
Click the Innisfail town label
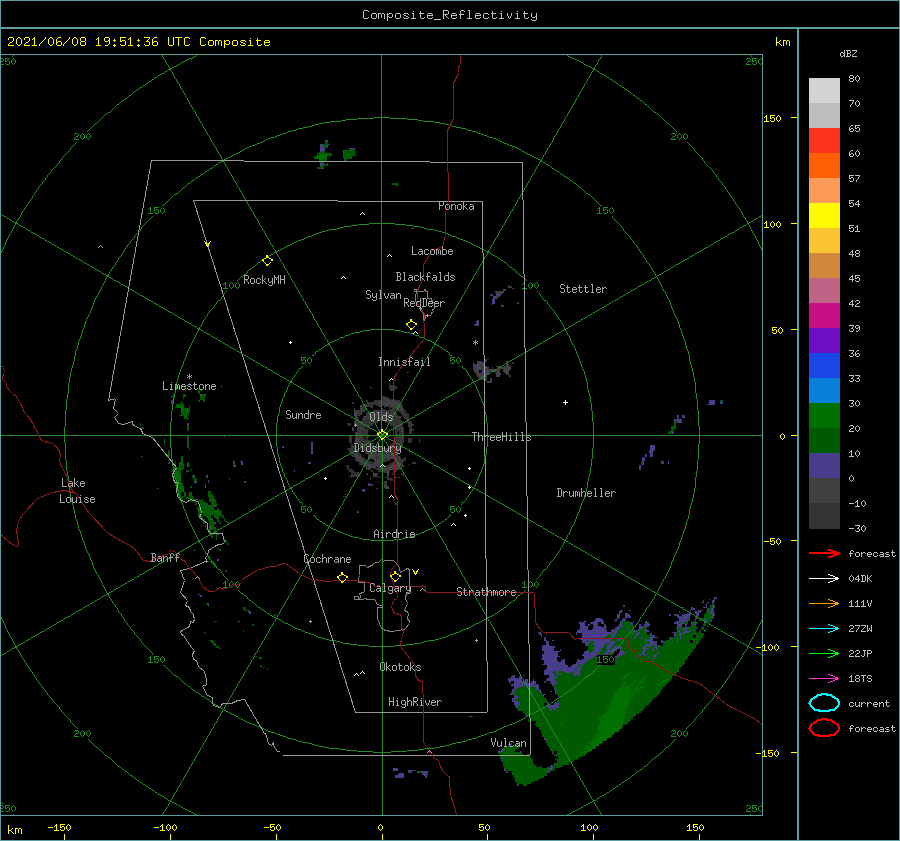point(404,362)
